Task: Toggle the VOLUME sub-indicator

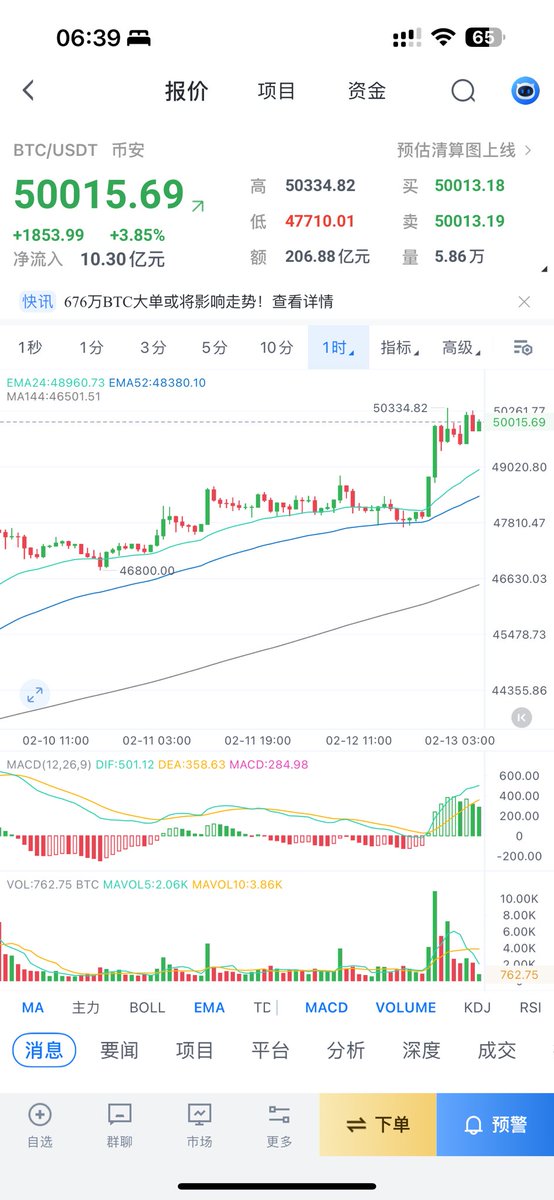Action: click(406, 1007)
